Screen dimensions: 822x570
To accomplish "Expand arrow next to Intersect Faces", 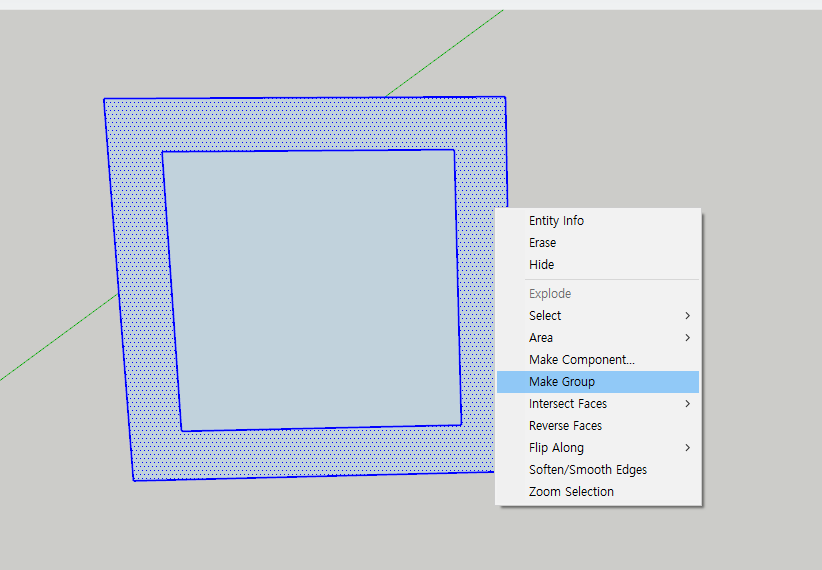I will point(687,404).
